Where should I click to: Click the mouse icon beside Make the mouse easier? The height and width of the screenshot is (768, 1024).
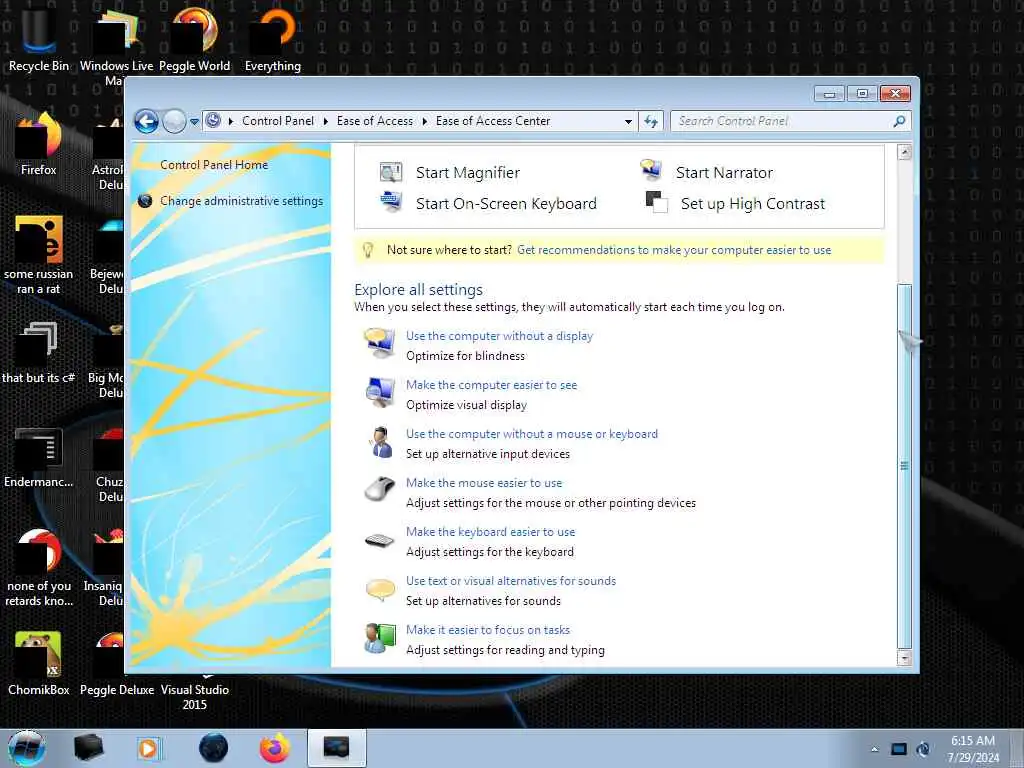[379, 489]
